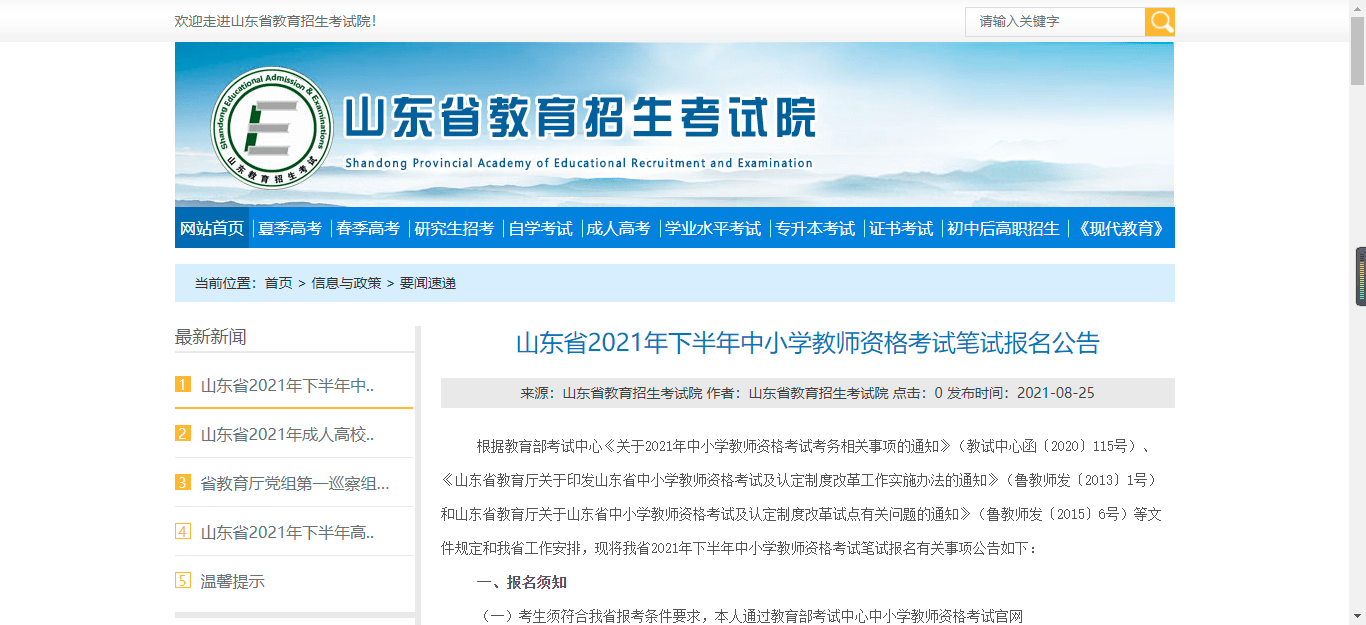Click the site title 山东省教育招生考试院 banner text
Viewport: 1366px width, 625px height.
point(580,118)
